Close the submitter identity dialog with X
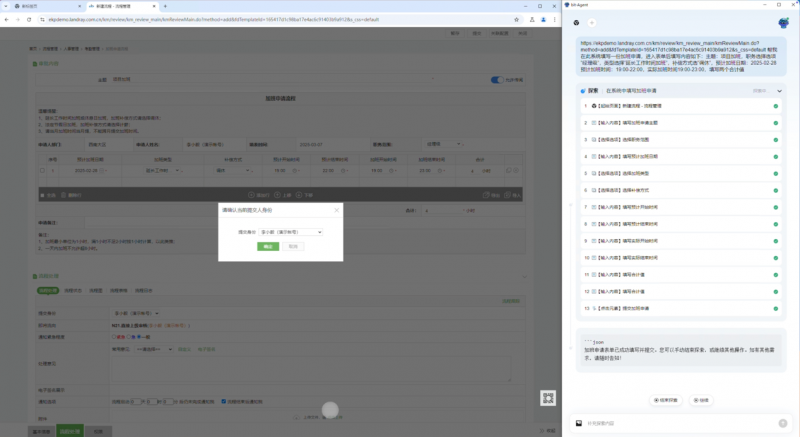 coord(336,210)
